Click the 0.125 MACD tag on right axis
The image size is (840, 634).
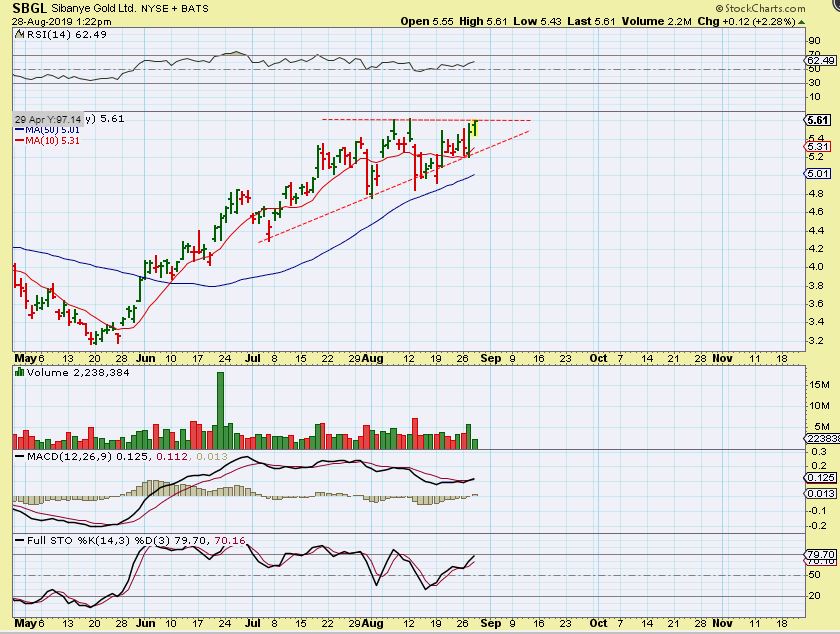[x=821, y=478]
